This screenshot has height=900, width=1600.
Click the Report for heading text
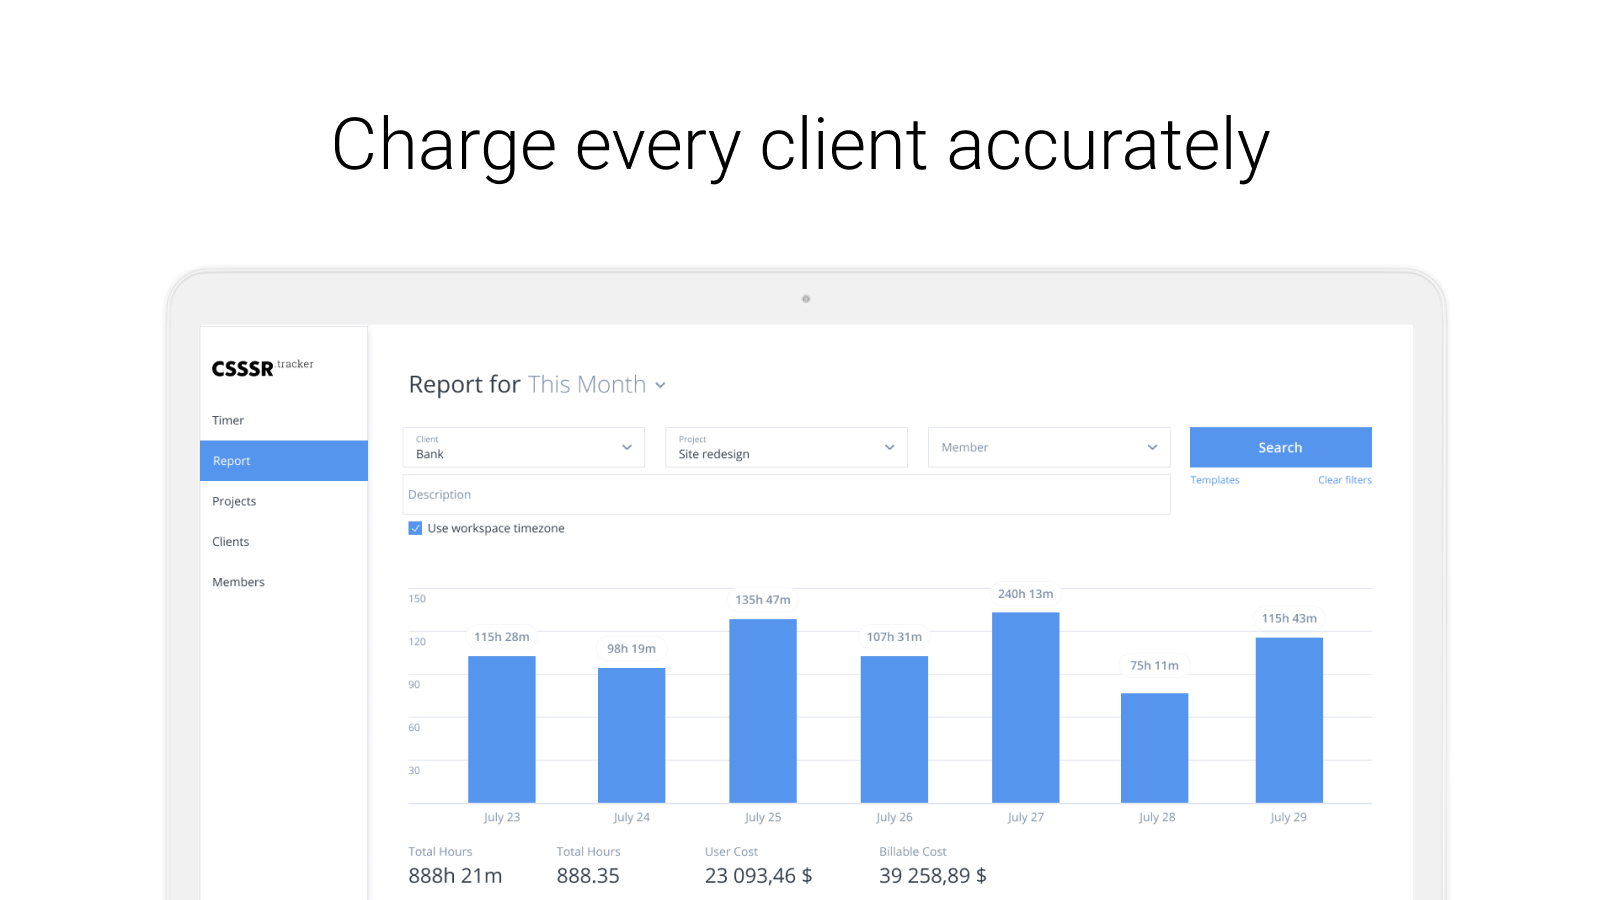click(x=465, y=385)
